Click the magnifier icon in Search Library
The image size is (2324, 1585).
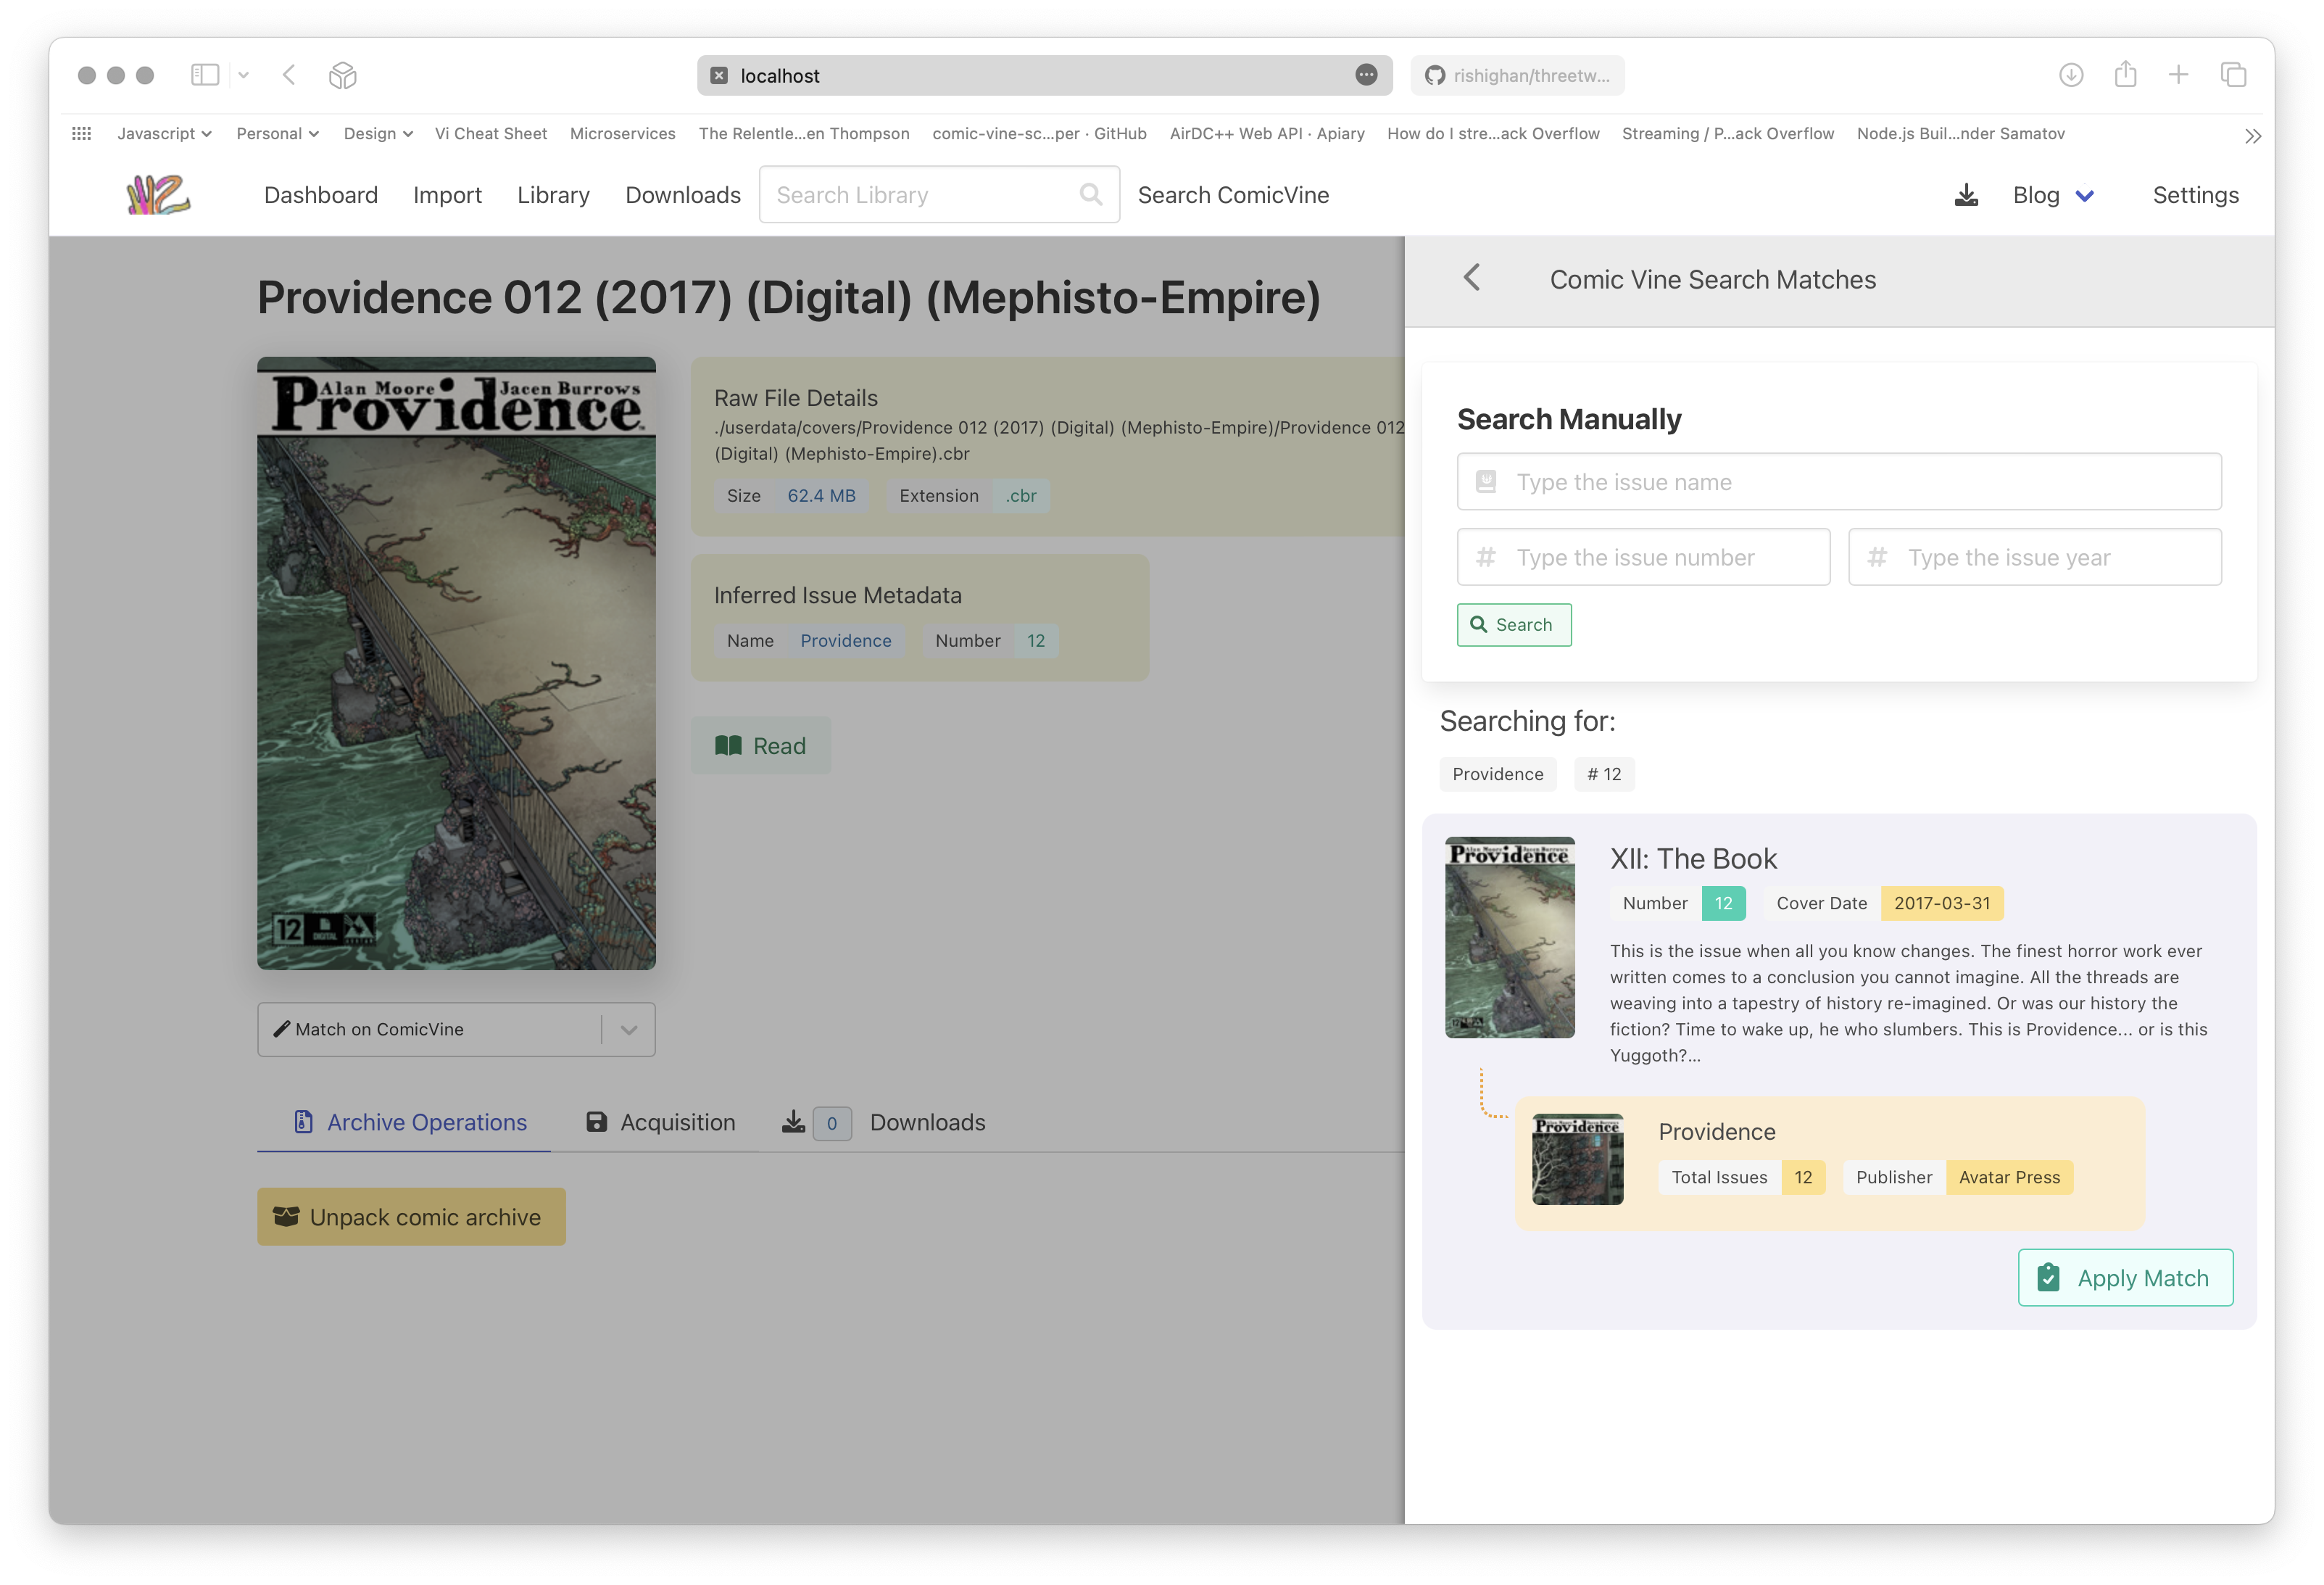click(x=1090, y=195)
